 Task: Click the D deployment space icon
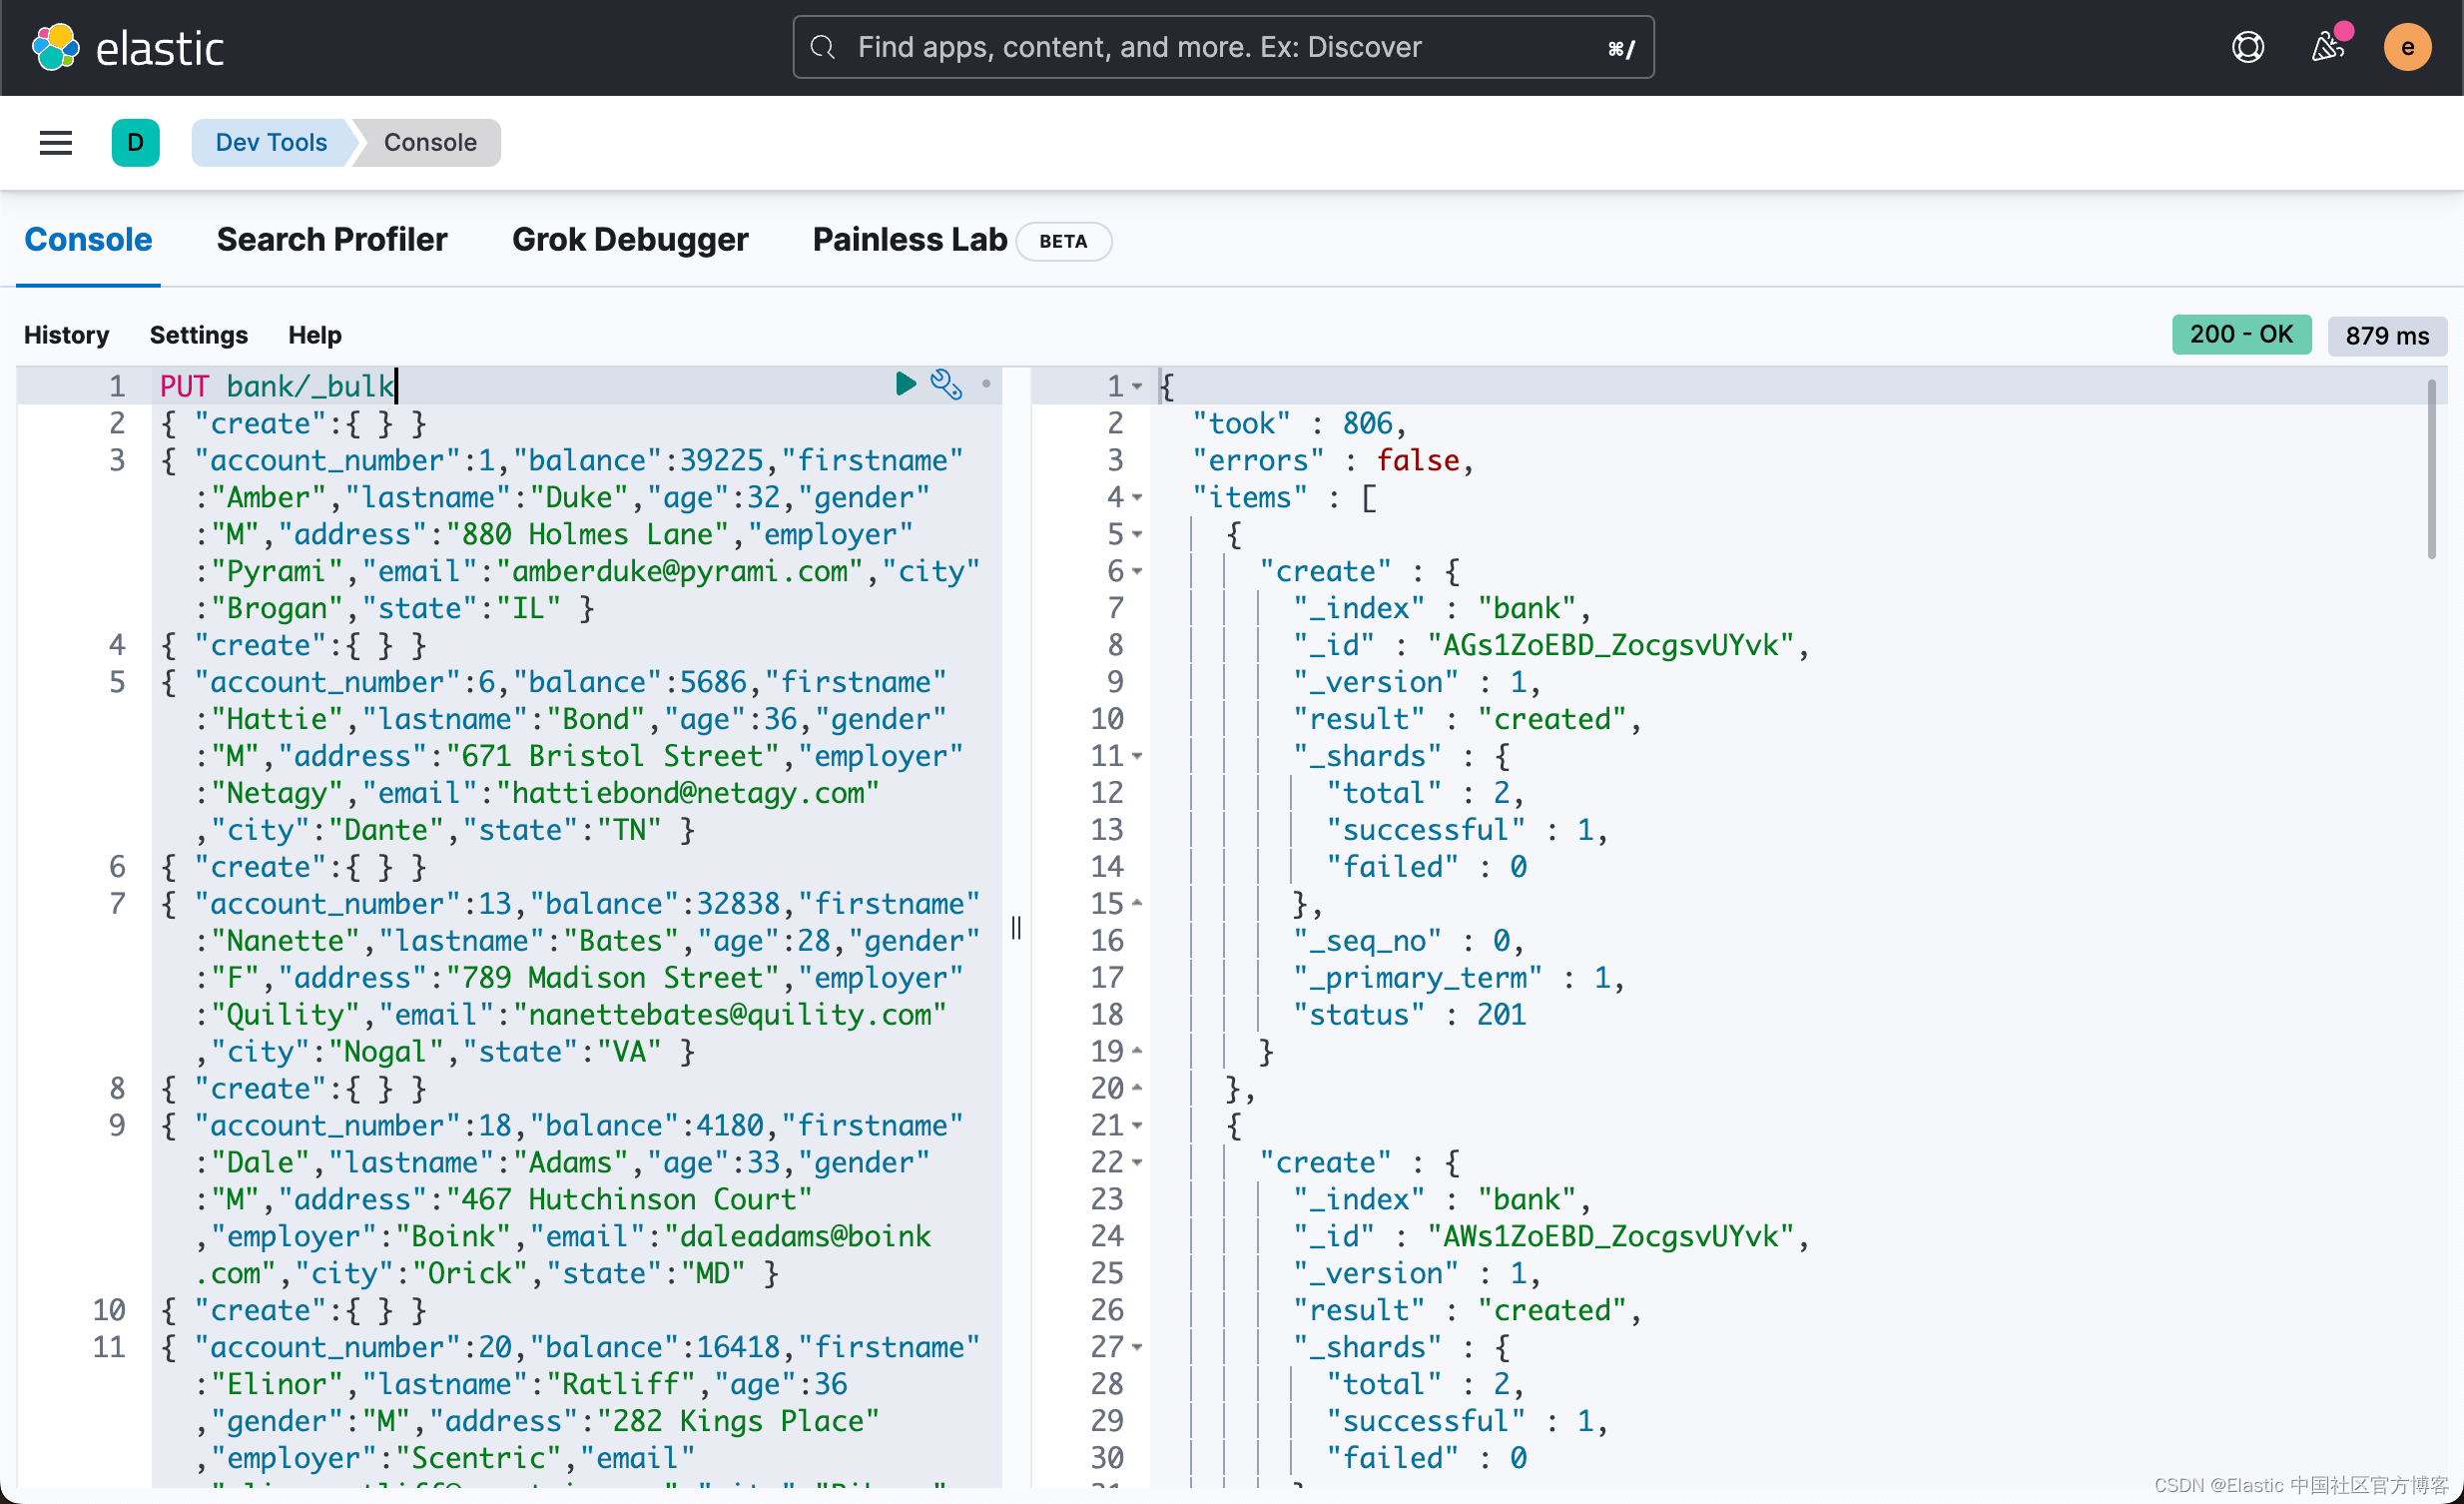tap(136, 142)
